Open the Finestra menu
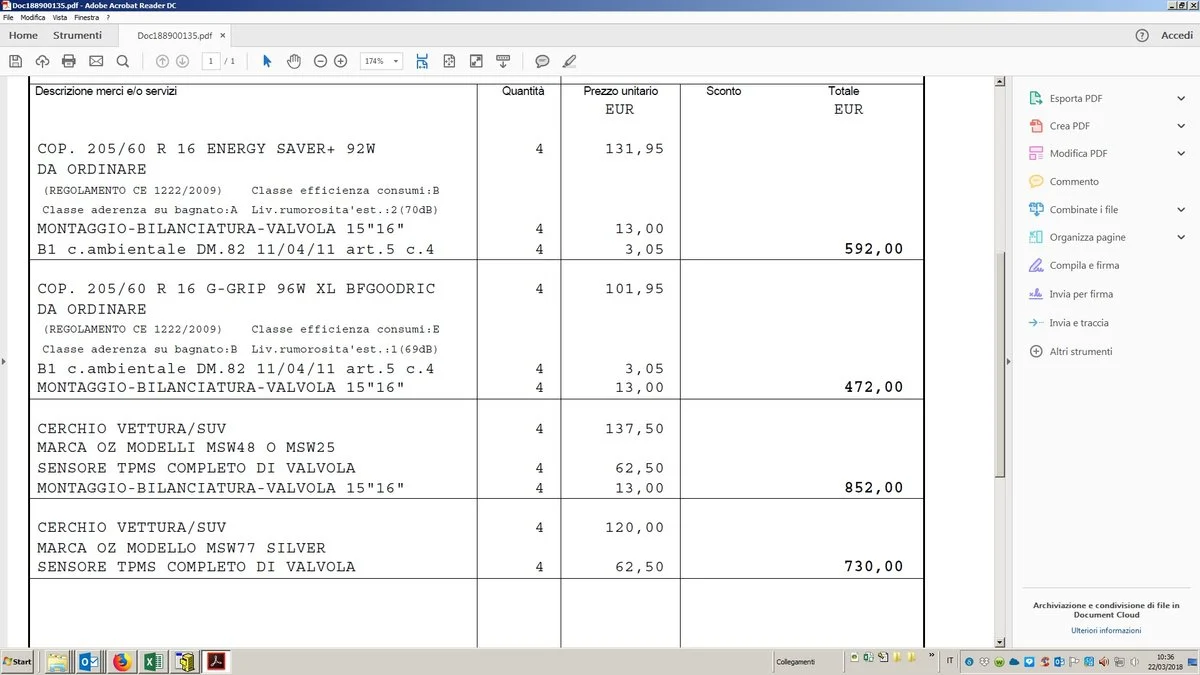Viewport: 1200px width, 675px height. point(86,18)
